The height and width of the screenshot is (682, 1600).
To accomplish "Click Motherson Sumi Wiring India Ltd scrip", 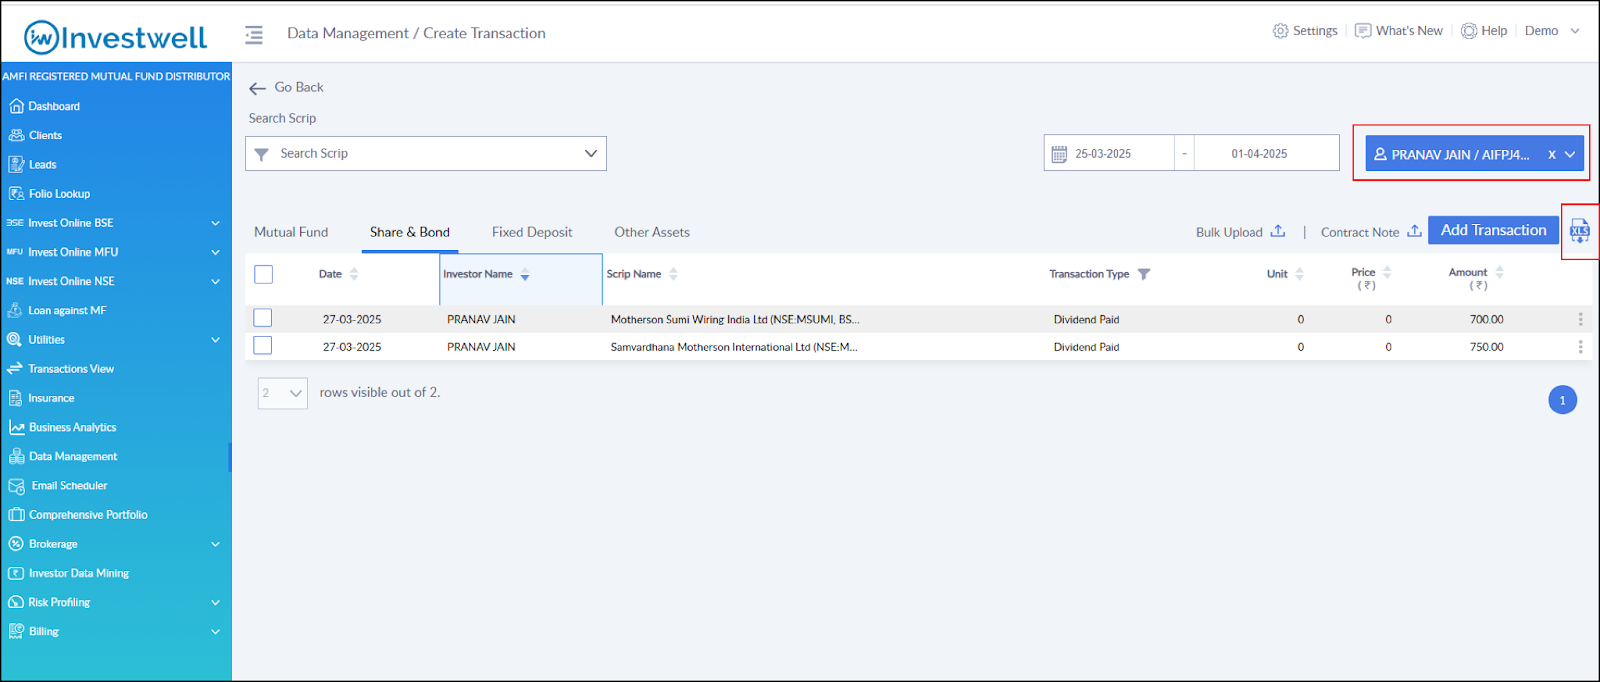I will pos(735,320).
